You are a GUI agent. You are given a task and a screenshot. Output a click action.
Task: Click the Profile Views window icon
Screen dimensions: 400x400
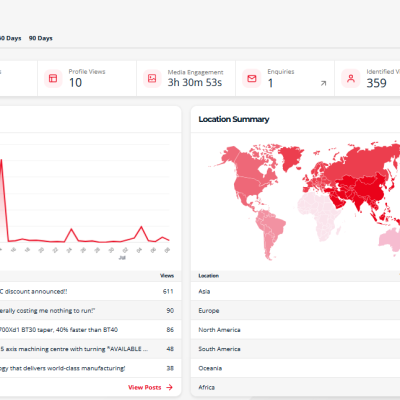click(x=53, y=78)
